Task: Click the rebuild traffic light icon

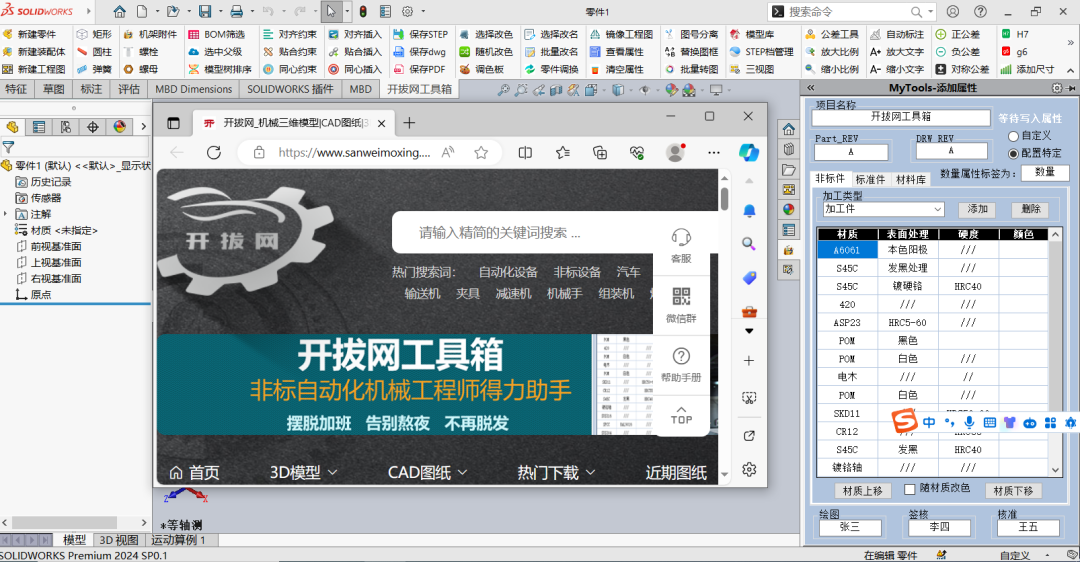Action: [363, 12]
